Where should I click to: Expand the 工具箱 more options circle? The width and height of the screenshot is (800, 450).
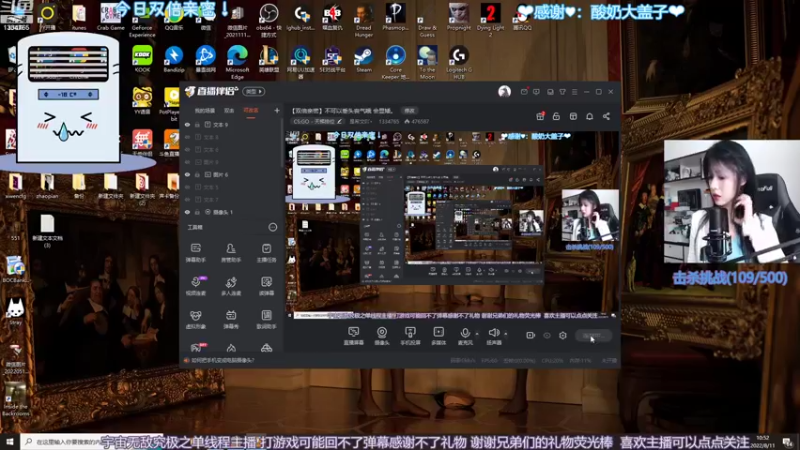tap(273, 227)
